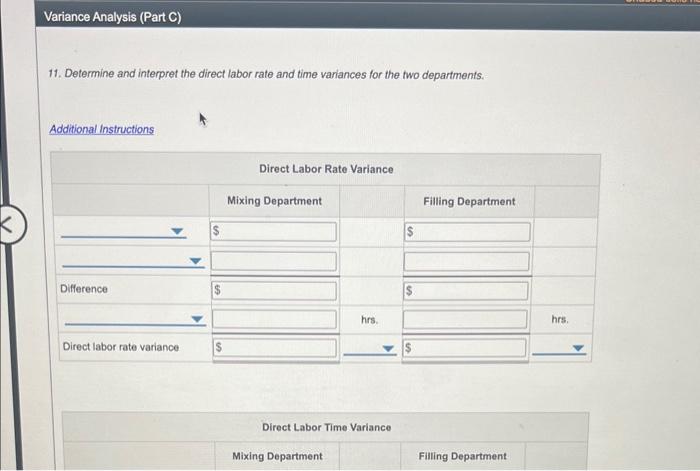Click Filling Department Difference input field

pos(466,291)
